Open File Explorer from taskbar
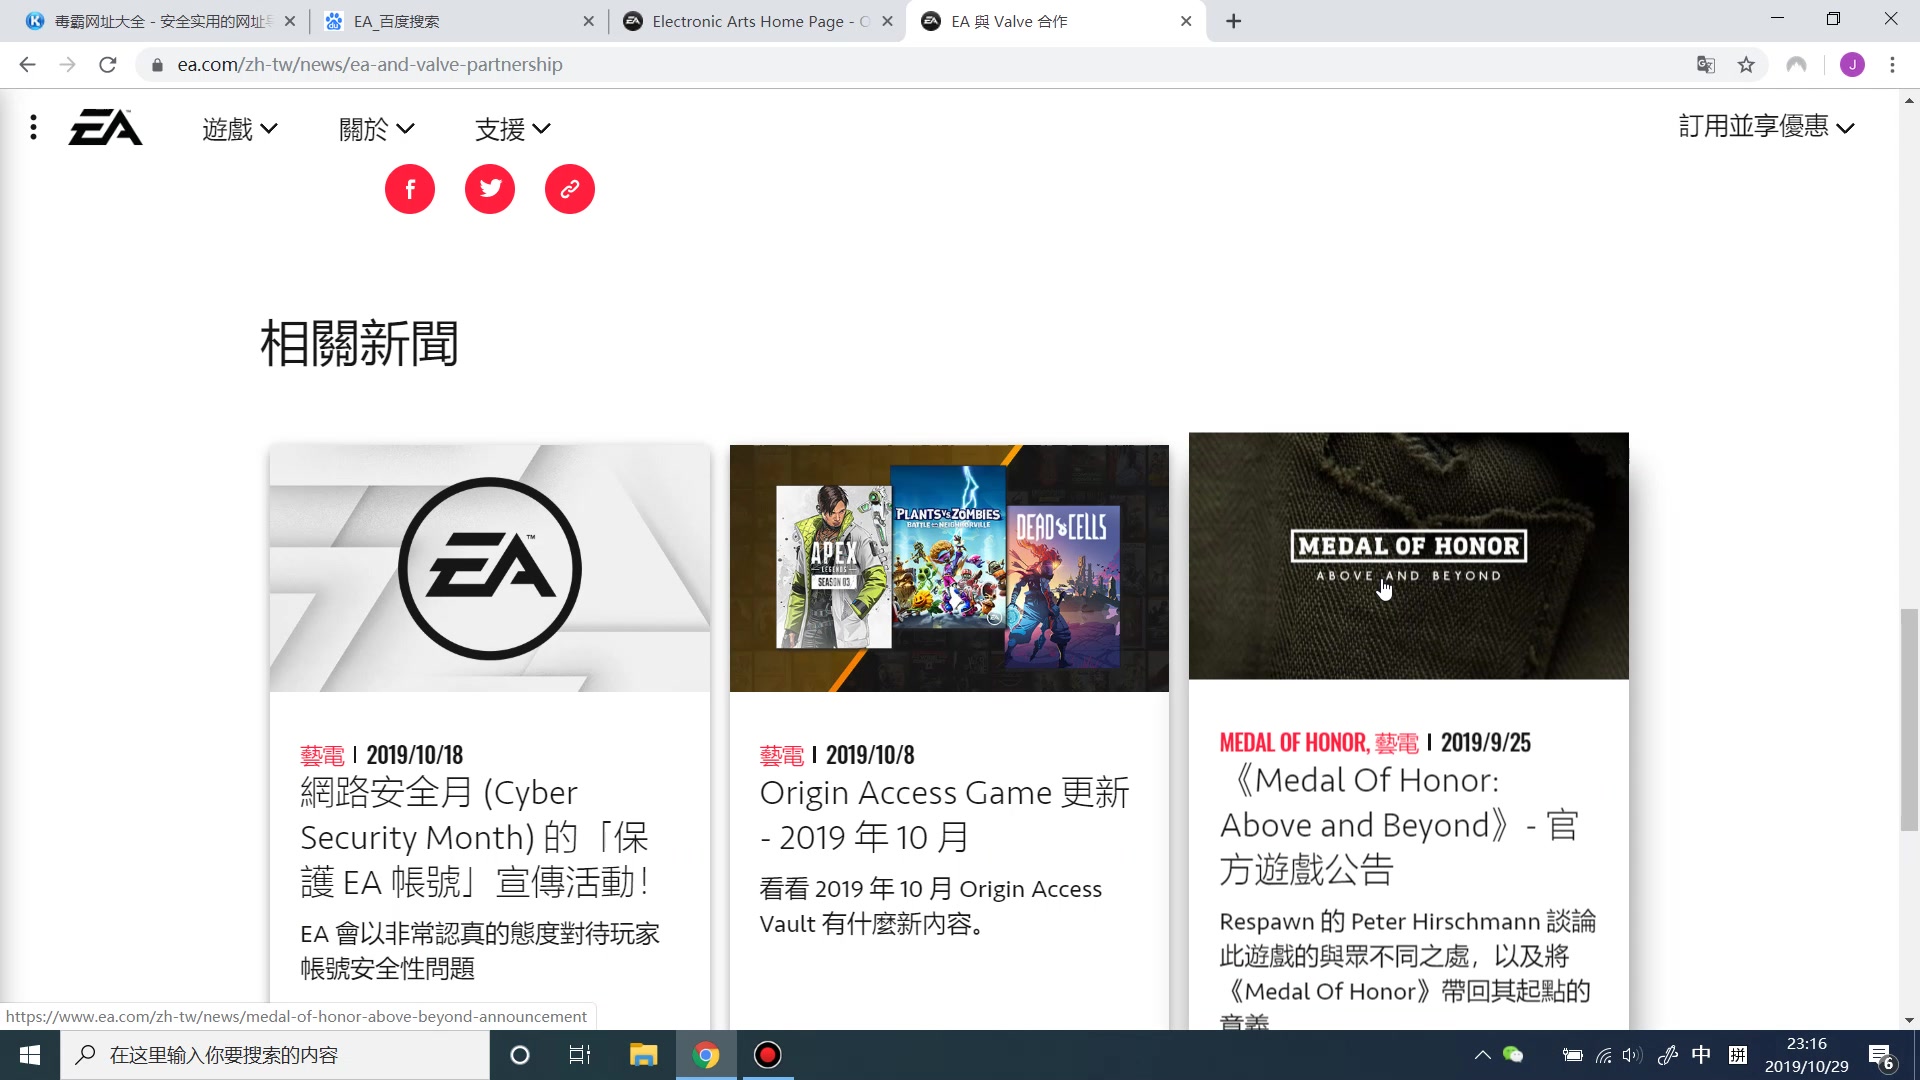Image resolution: width=1920 pixels, height=1080 pixels. click(x=643, y=1055)
